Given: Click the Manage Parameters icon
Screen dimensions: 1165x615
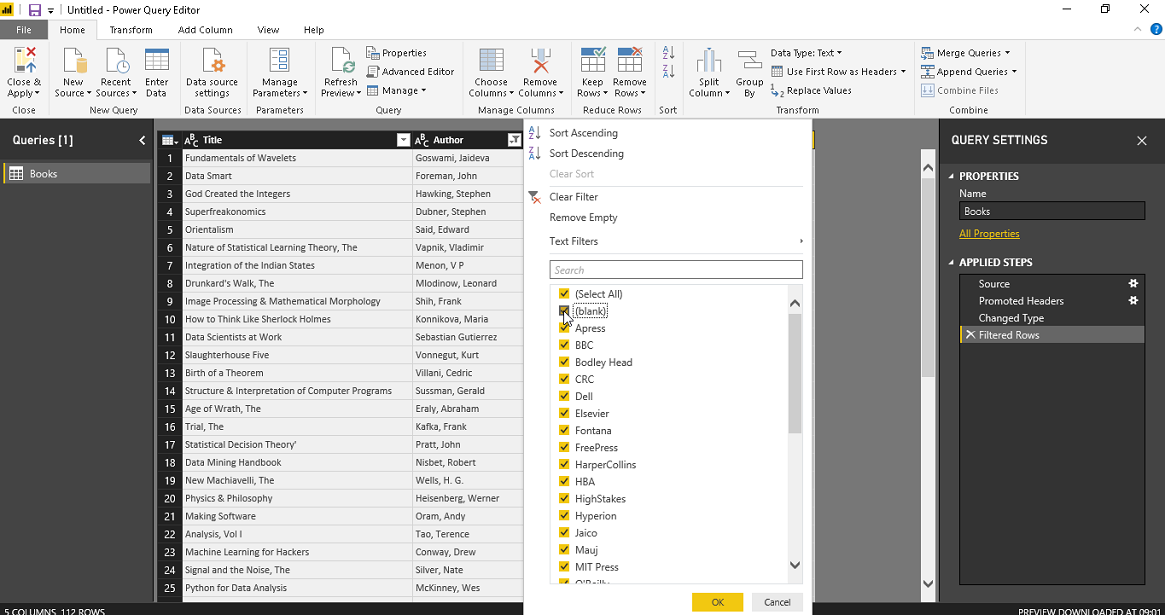Looking at the screenshot, I should pos(279,60).
